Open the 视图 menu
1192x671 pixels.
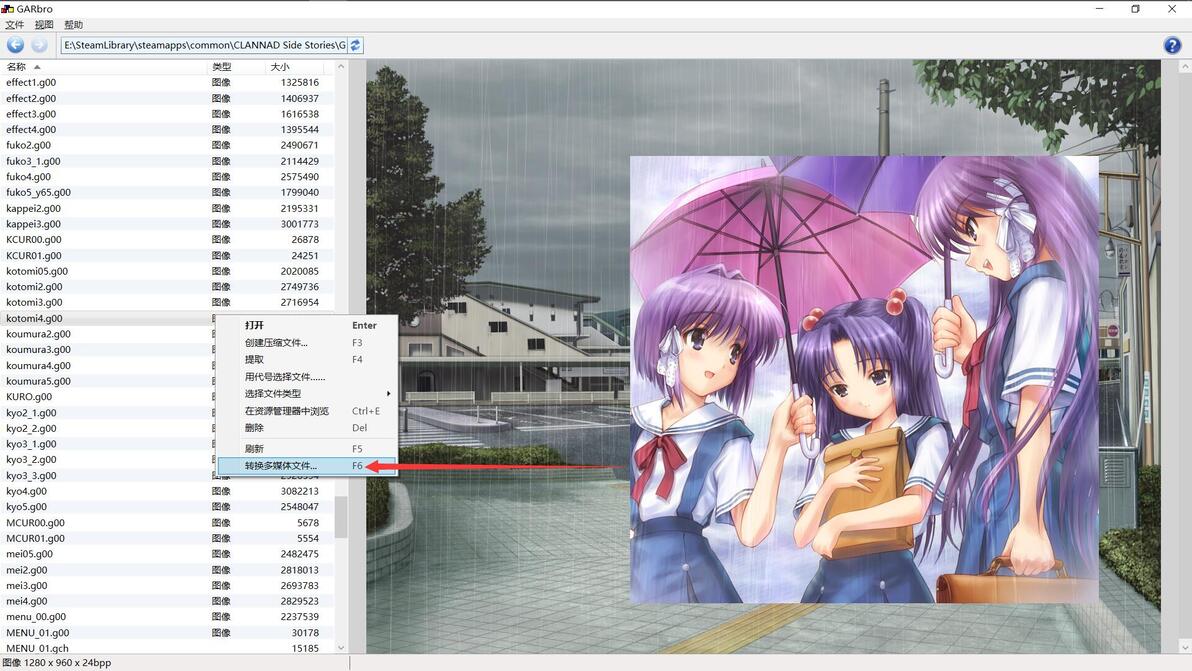pos(44,24)
